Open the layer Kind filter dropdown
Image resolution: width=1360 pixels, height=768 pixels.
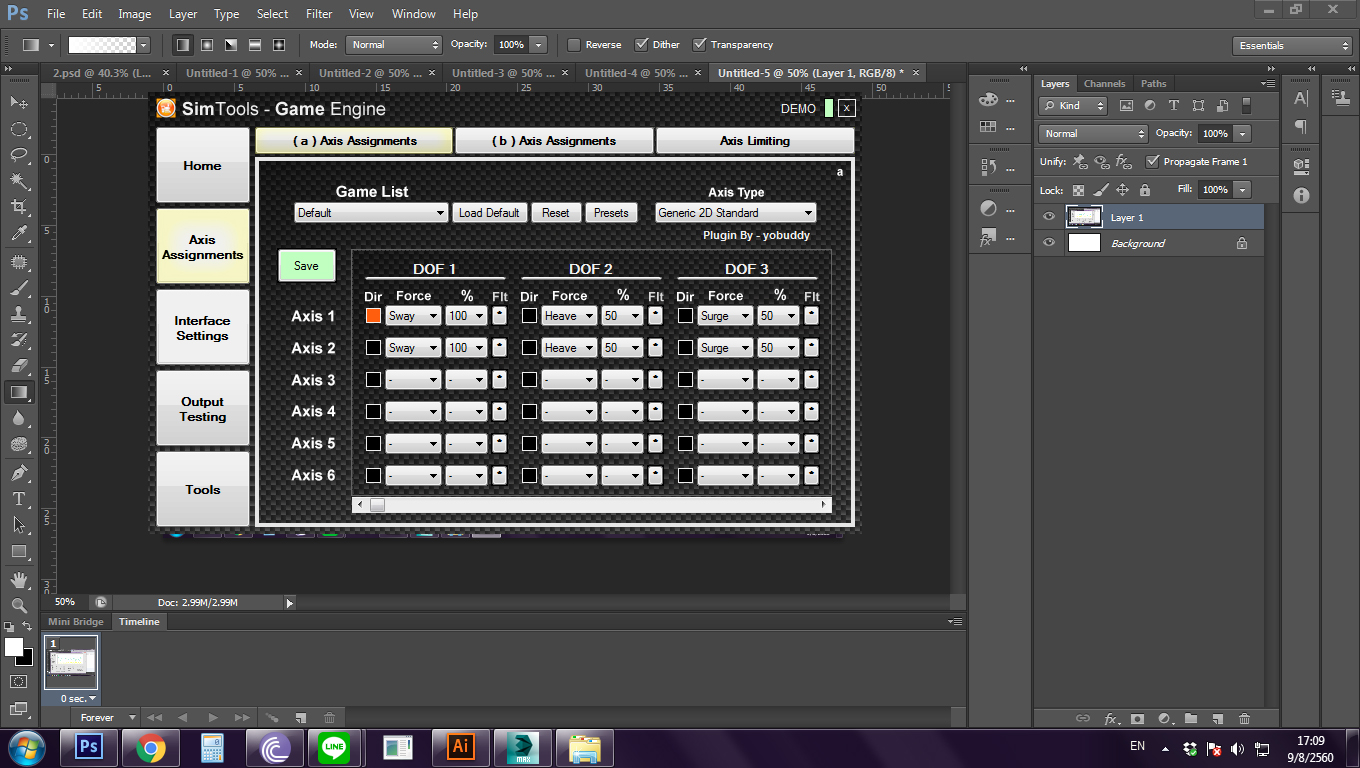coord(1073,106)
